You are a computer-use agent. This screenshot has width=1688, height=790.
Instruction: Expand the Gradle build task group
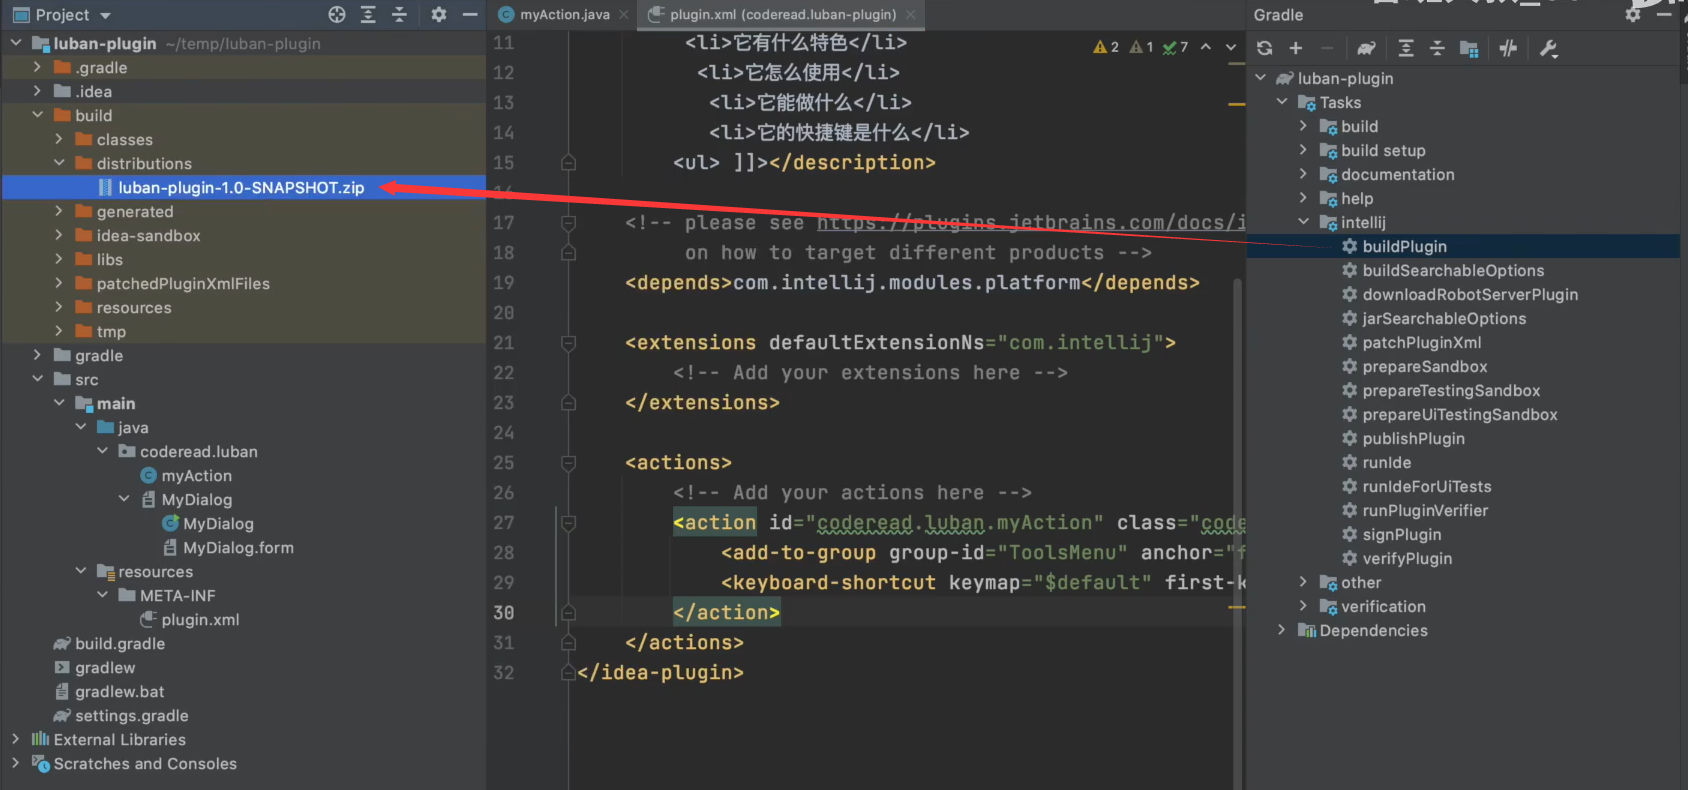pos(1303,126)
